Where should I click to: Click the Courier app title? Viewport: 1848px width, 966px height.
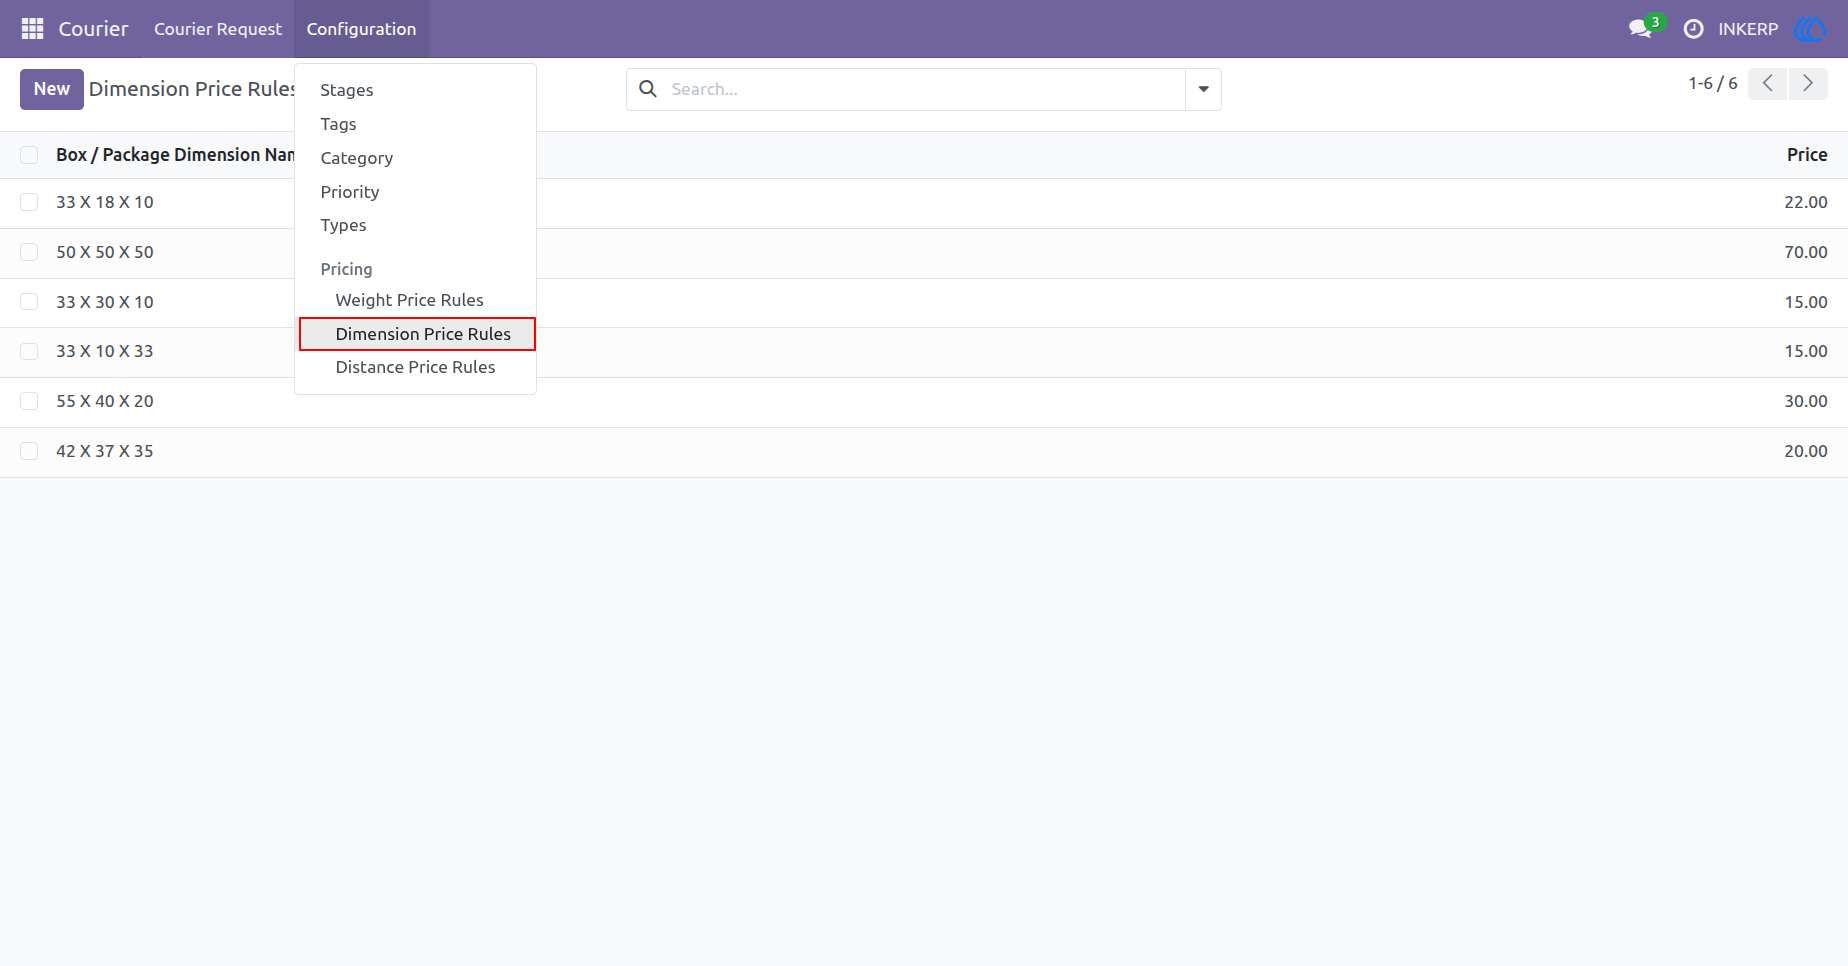(93, 29)
